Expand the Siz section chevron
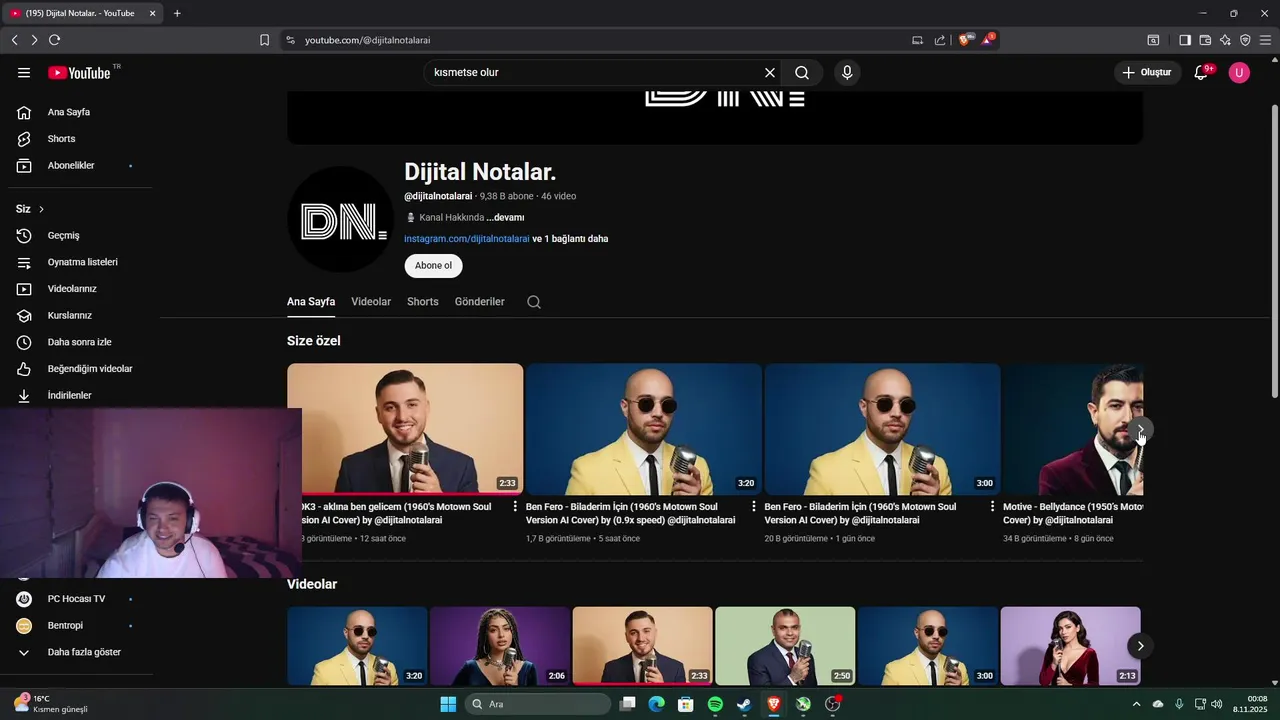This screenshot has width=1280, height=720. click(x=41, y=209)
